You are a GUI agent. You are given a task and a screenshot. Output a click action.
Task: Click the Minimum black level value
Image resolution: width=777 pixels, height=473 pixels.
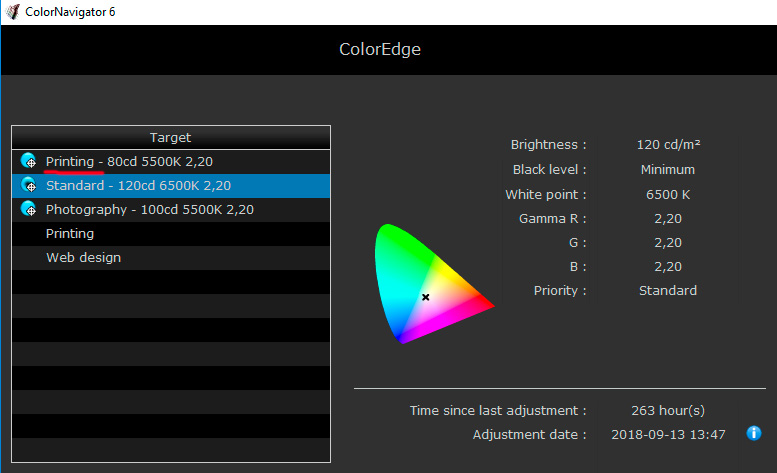tap(668, 170)
